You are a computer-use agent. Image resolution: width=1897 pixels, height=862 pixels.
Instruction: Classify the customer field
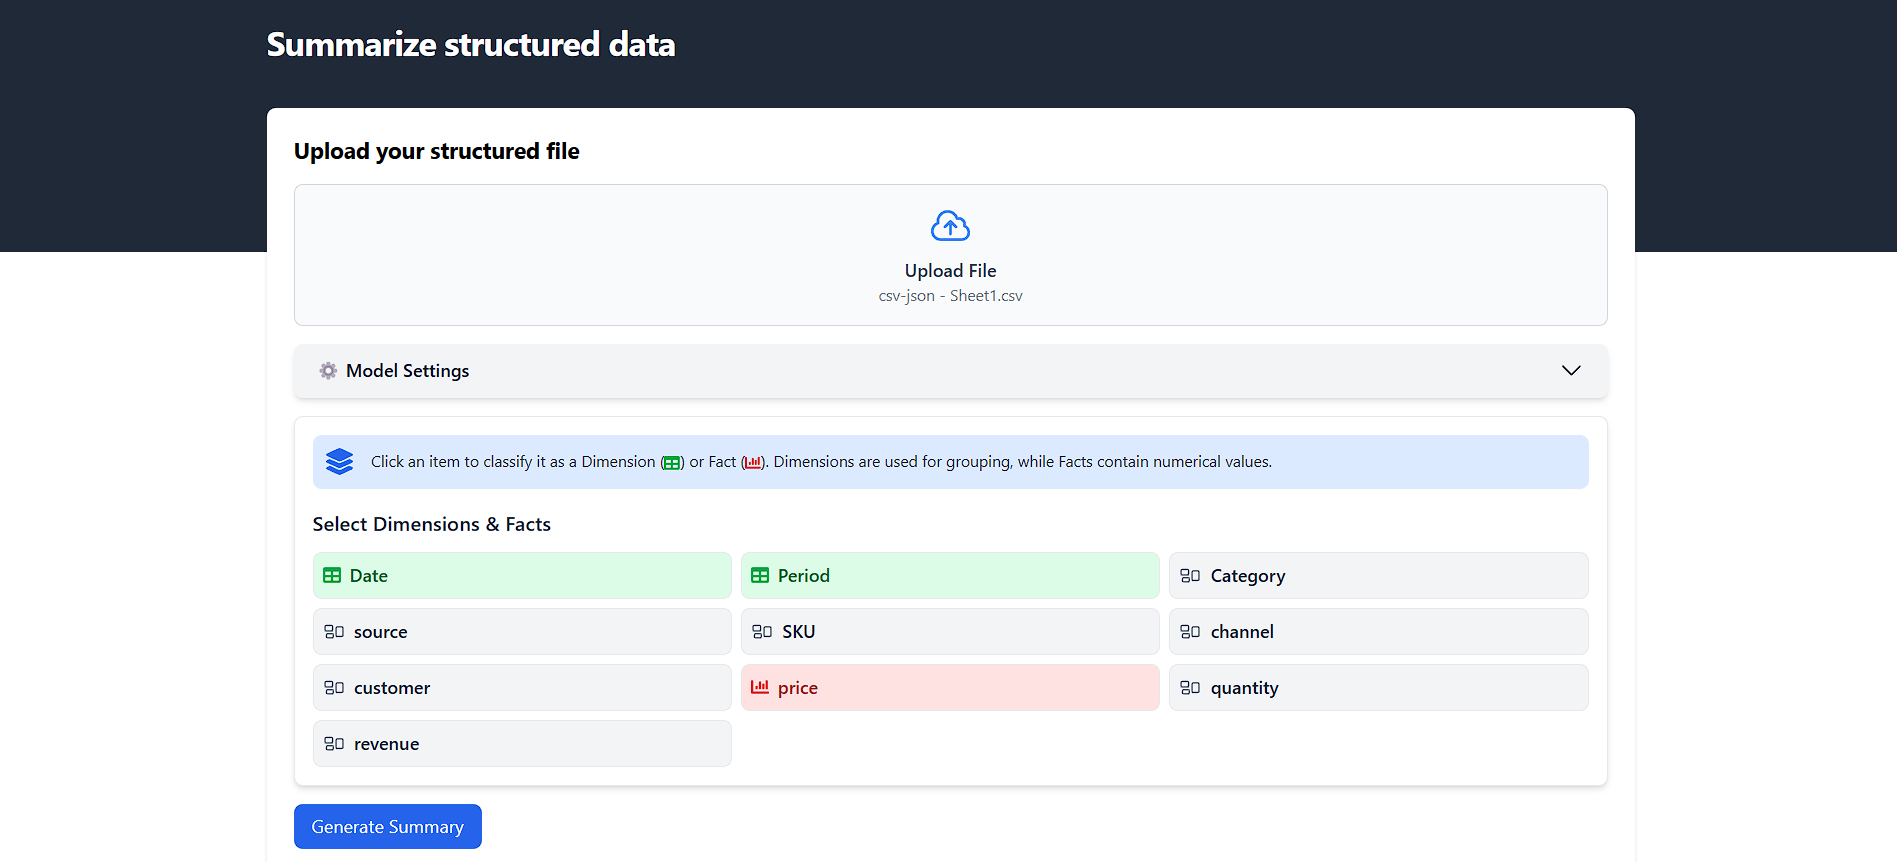[x=522, y=688]
